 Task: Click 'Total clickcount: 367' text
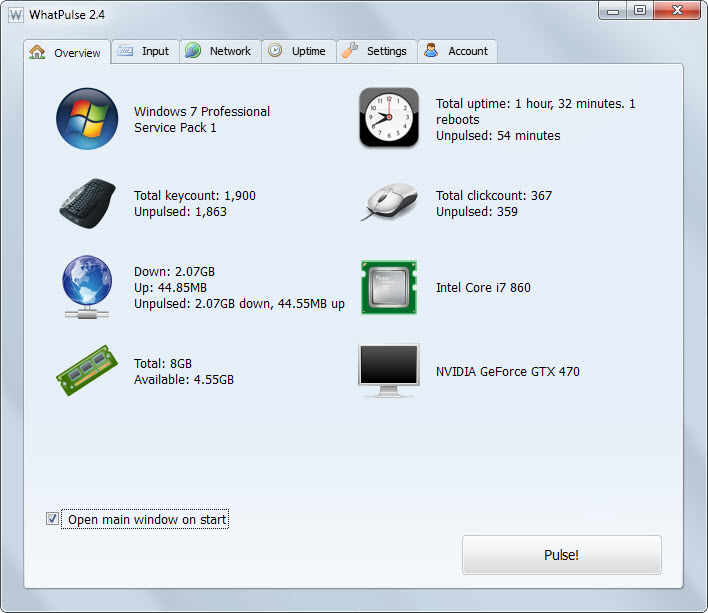(x=494, y=195)
